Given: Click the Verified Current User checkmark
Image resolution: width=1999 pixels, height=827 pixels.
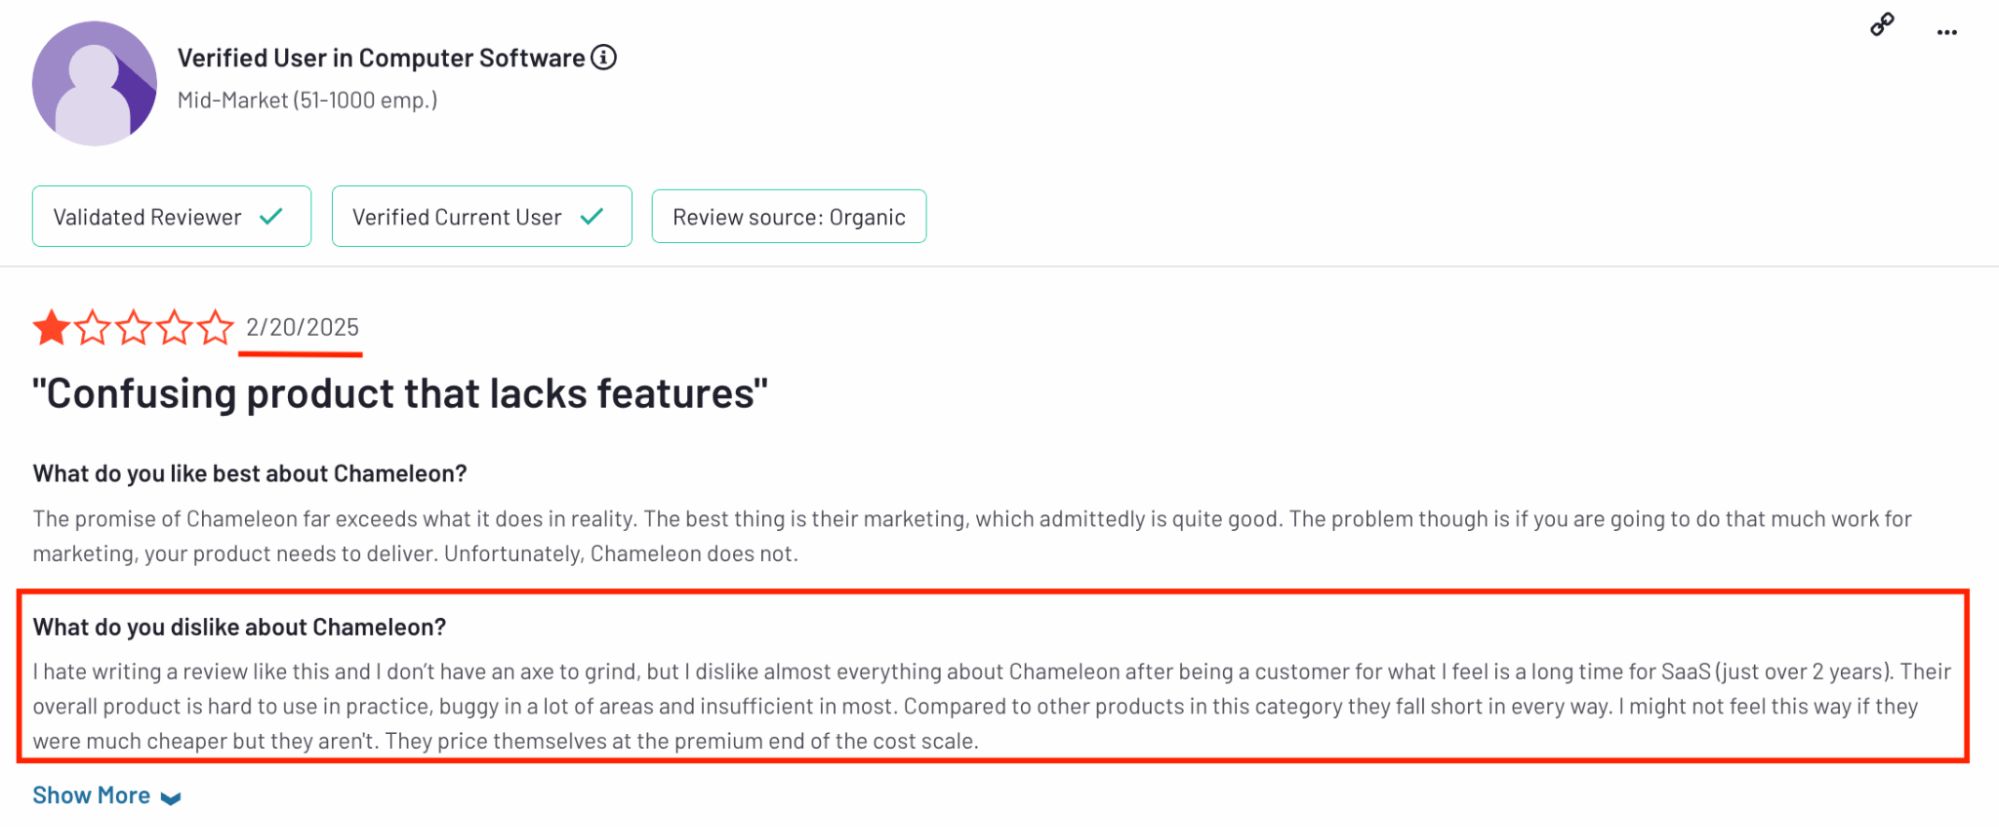Looking at the screenshot, I should [592, 216].
